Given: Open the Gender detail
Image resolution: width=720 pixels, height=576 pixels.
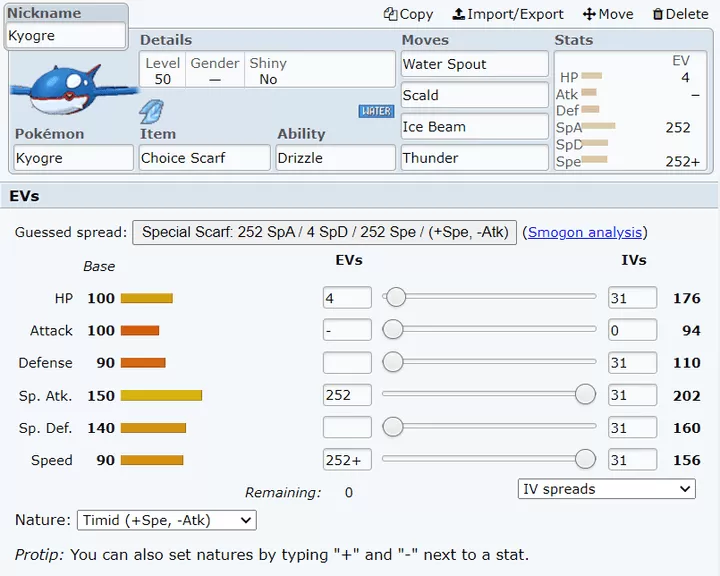Looking at the screenshot, I should (214, 71).
